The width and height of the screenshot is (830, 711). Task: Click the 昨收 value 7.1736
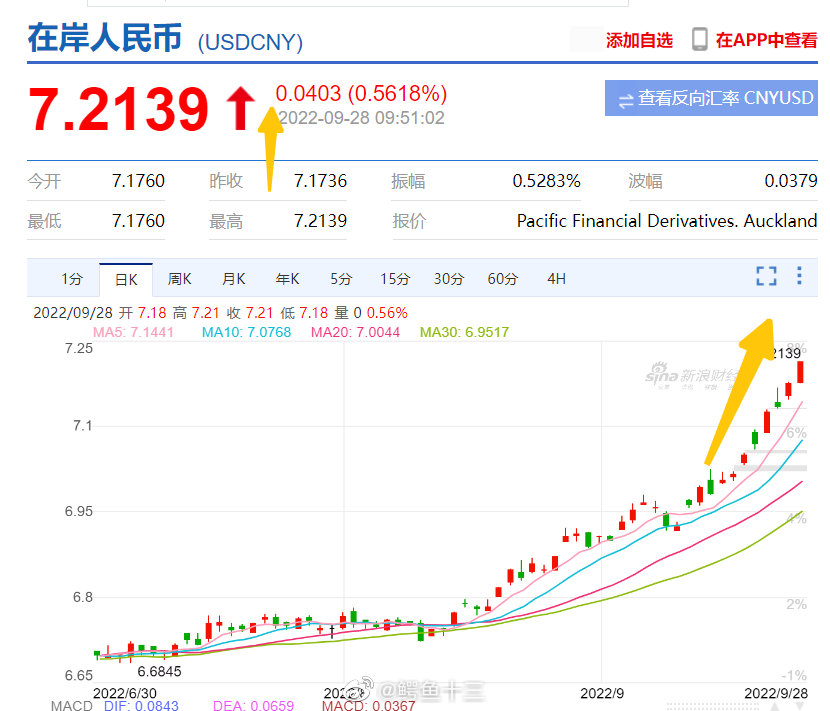(x=320, y=181)
